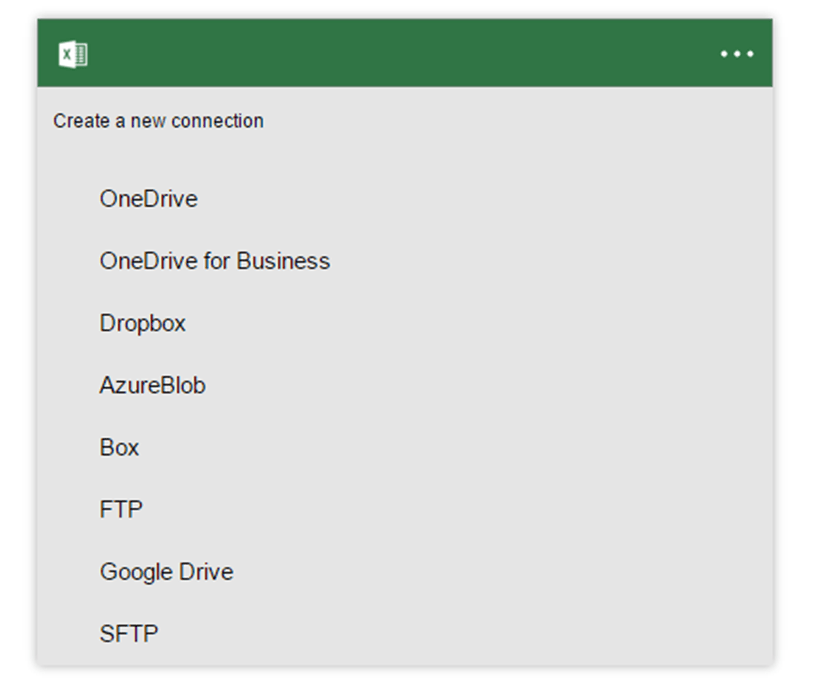Select the FTP connection entry
Screen dimensions: 838x687
pyautogui.click(x=121, y=509)
